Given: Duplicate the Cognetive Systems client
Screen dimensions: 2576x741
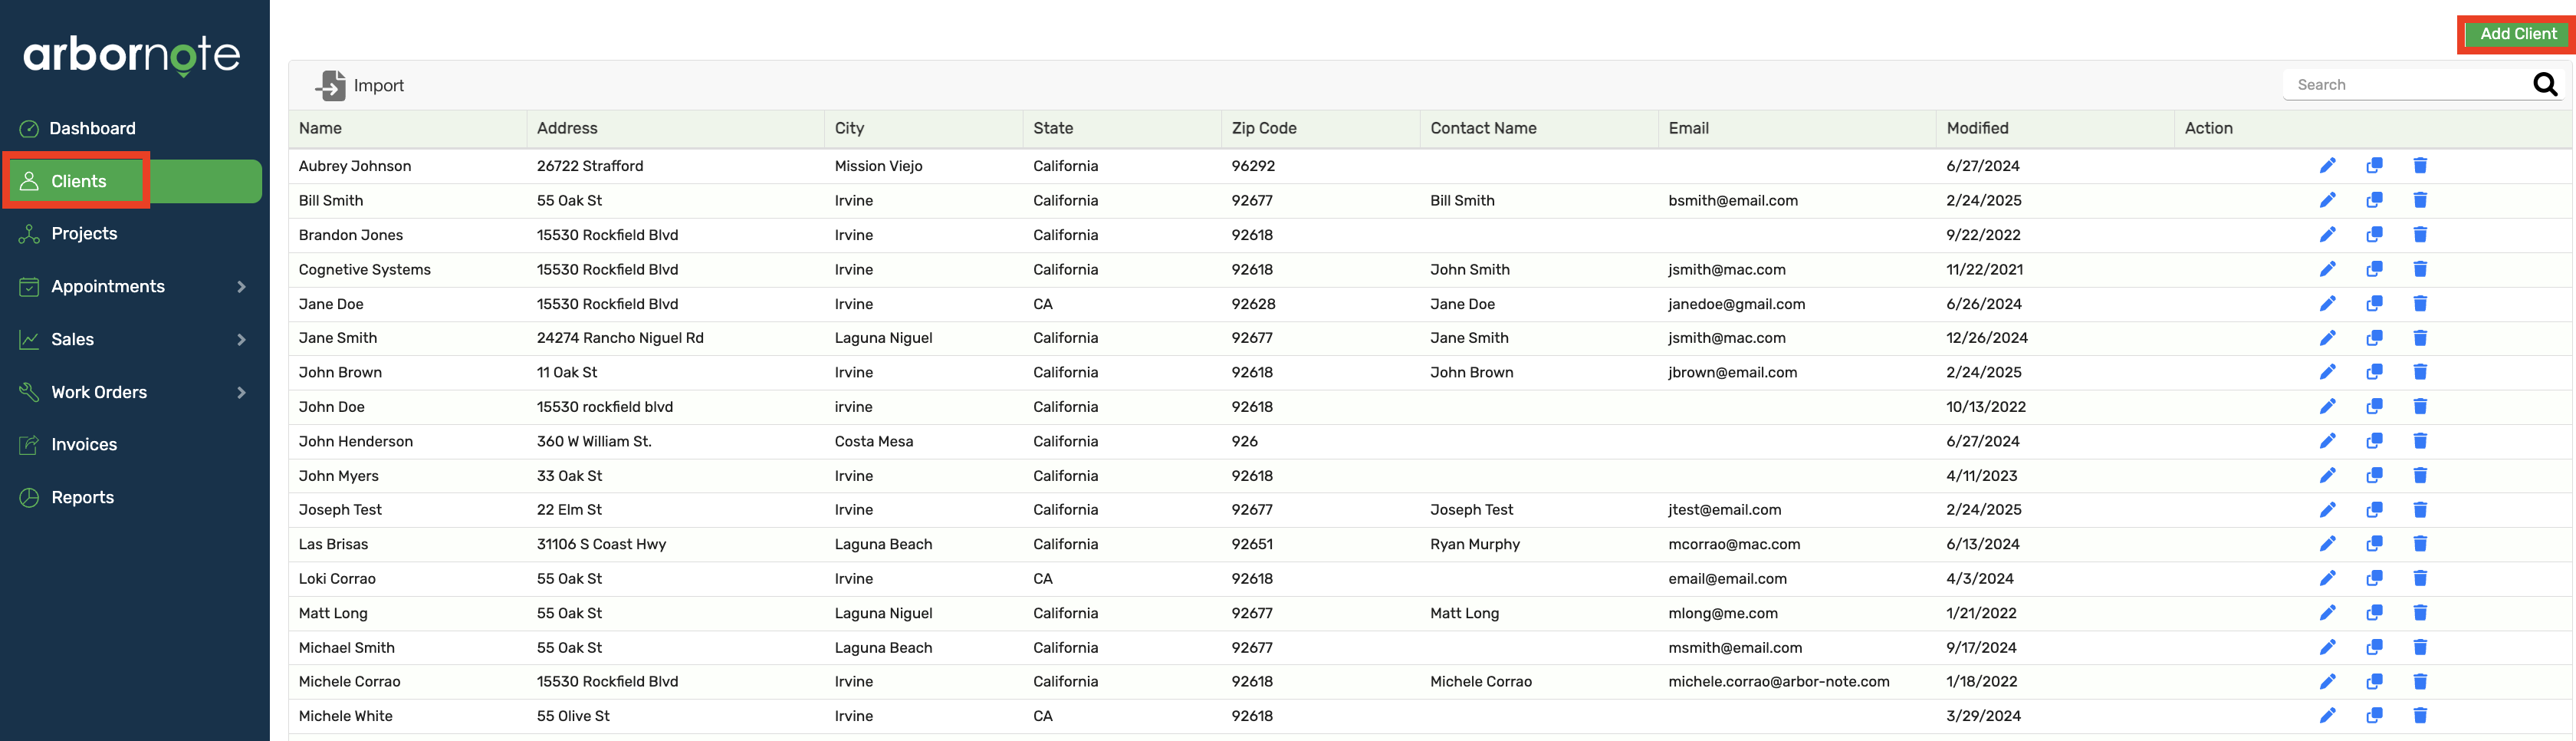Looking at the screenshot, I should pos(2374,269).
